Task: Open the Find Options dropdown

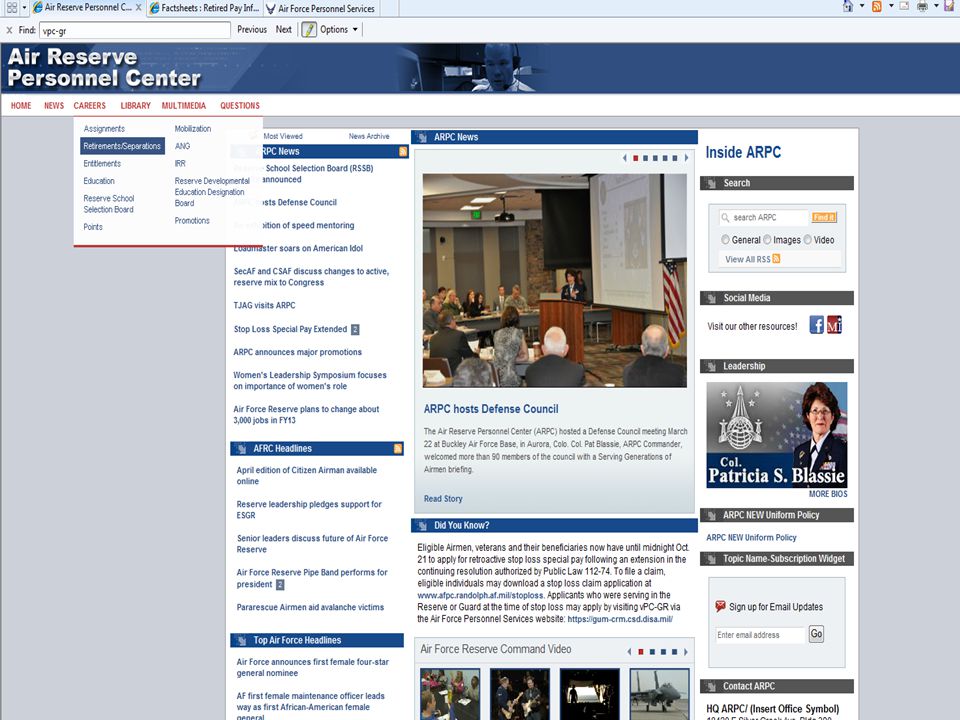Action: pyautogui.click(x=339, y=29)
